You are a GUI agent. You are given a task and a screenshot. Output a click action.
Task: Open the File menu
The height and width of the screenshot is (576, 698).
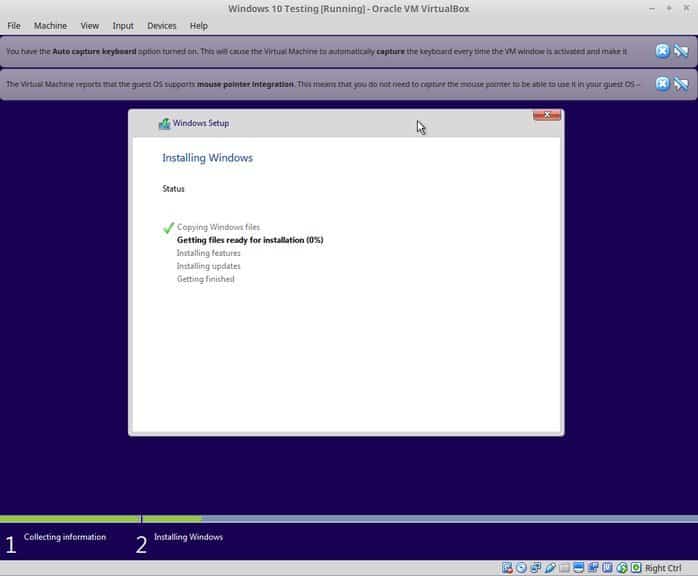14,26
